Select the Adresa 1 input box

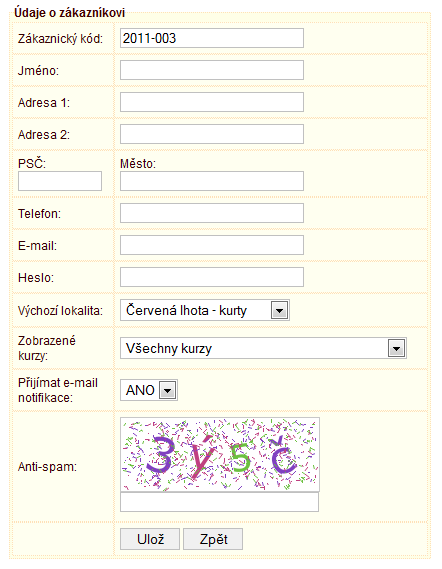coord(212,102)
